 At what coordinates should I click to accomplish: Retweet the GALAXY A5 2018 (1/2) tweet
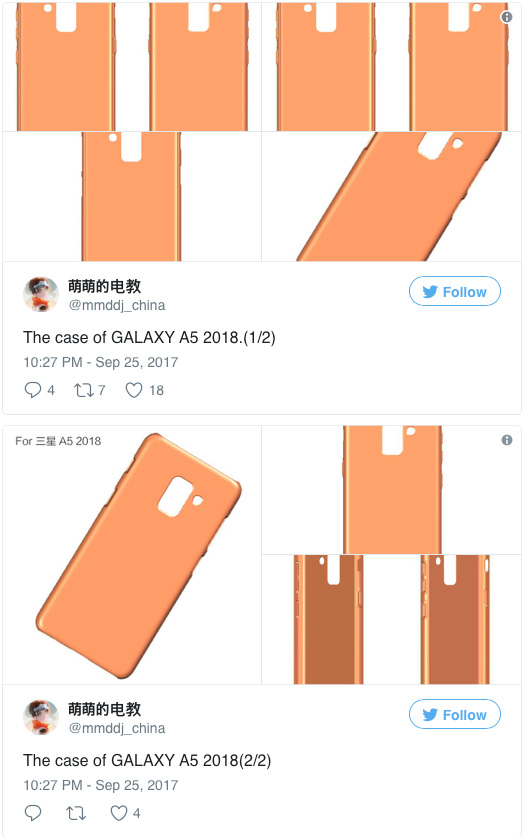84,390
